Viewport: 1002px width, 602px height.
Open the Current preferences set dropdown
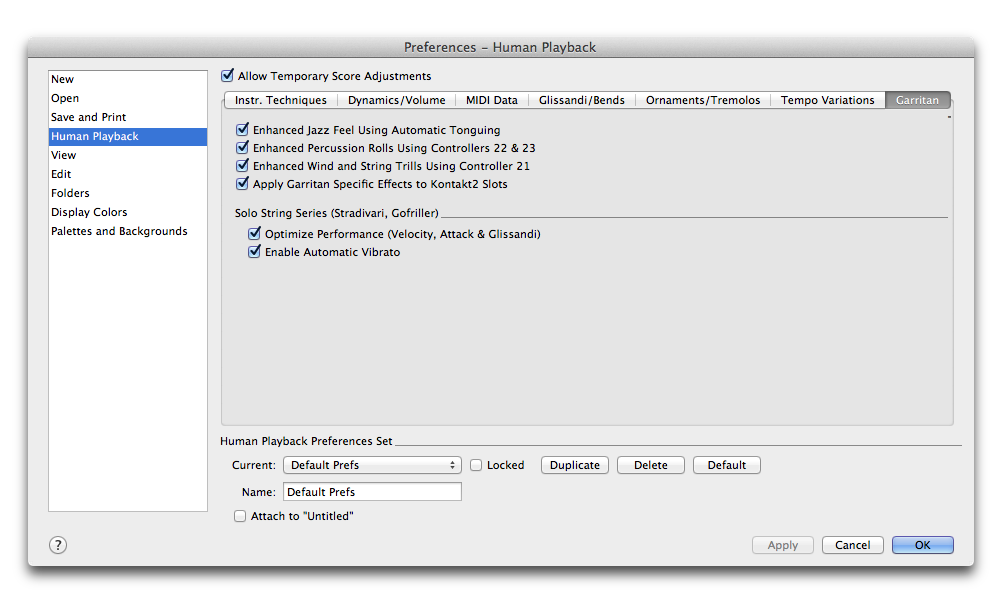point(372,465)
